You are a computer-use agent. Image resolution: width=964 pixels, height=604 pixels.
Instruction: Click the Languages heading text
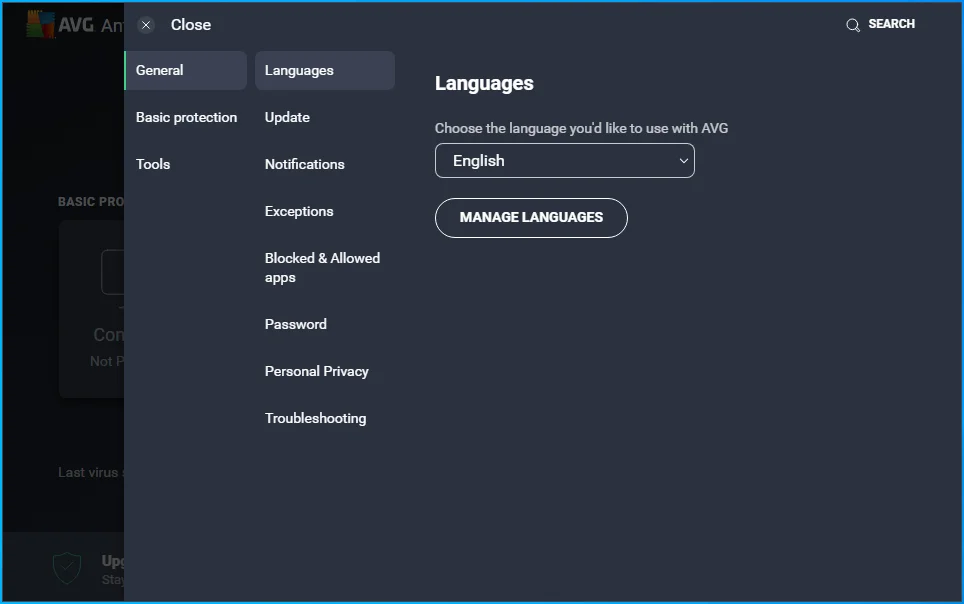point(484,83)
